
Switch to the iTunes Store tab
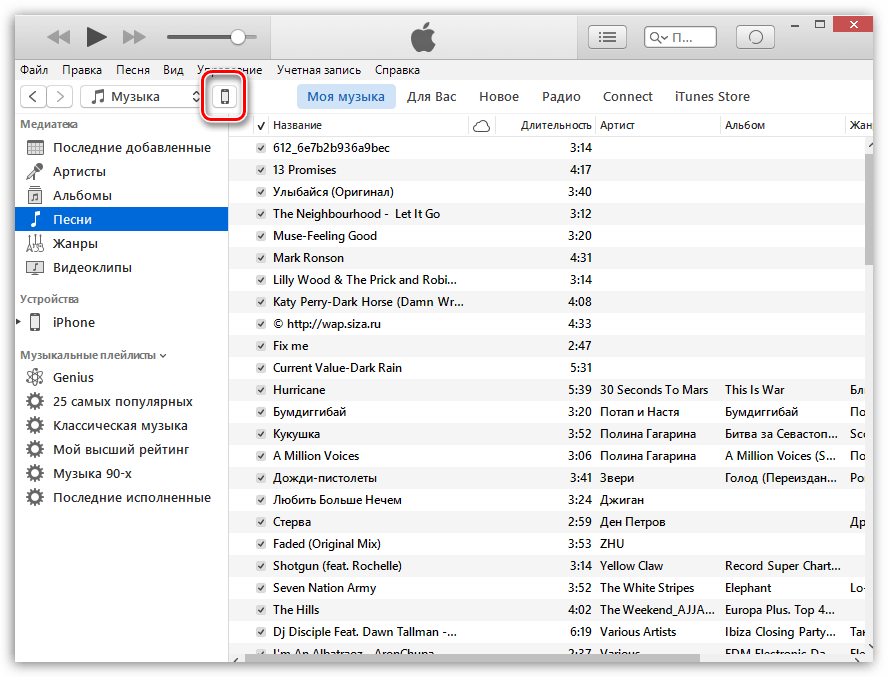(712, 97)
